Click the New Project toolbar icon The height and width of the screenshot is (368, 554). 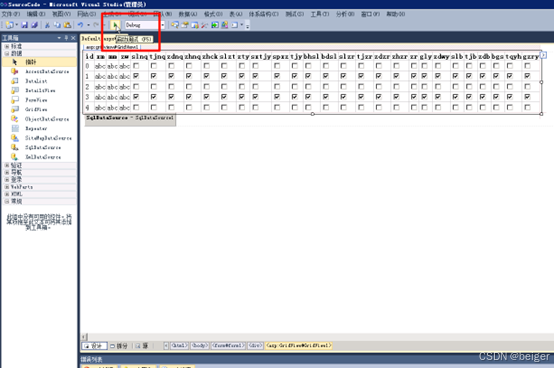(x=10, y=25)
